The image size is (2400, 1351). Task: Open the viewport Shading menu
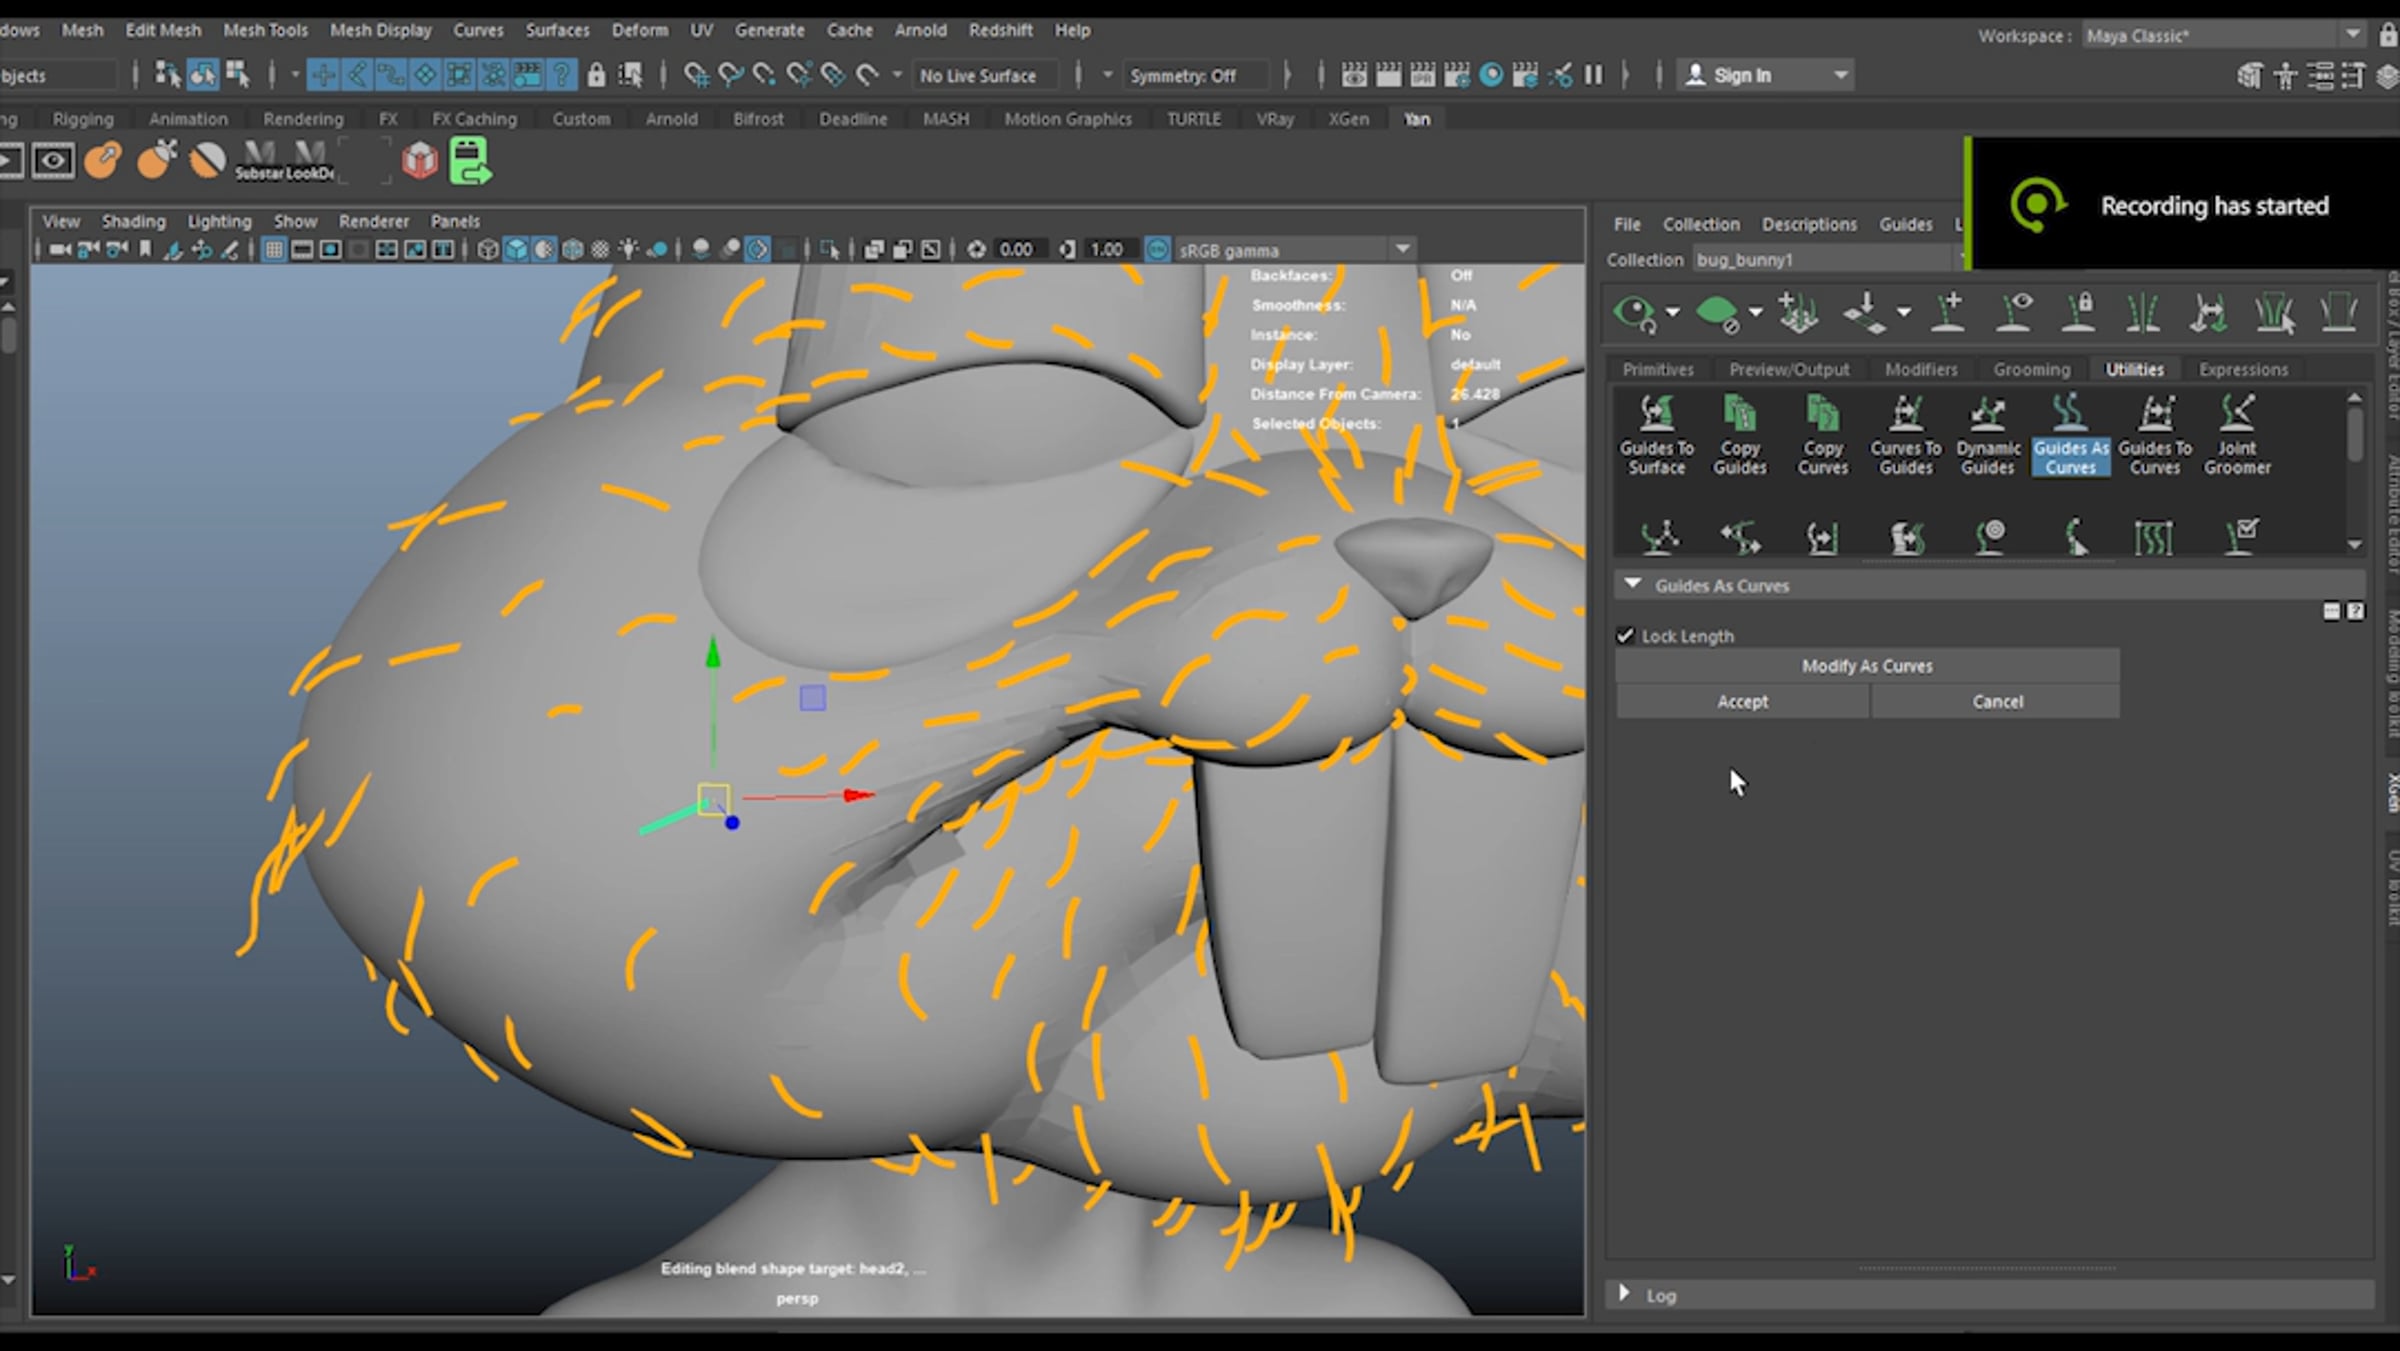click(x=133, y=221)
